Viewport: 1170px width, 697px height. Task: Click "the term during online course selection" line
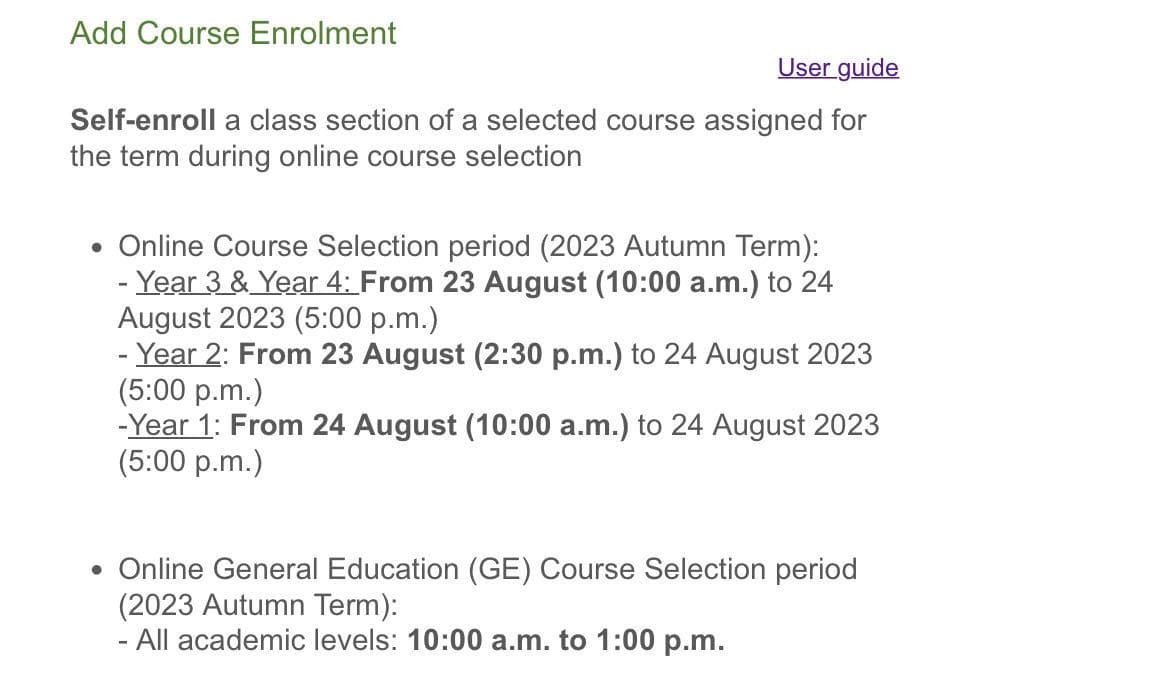pos(325,157)
